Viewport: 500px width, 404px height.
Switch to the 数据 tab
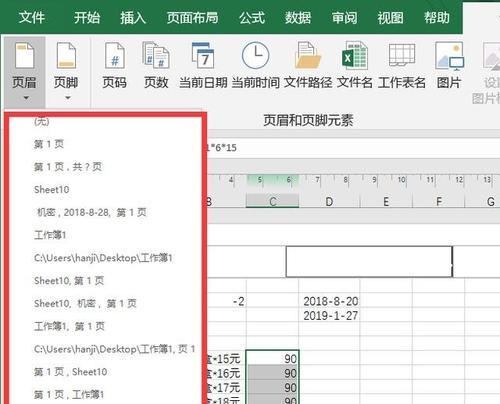click(298, 17)
